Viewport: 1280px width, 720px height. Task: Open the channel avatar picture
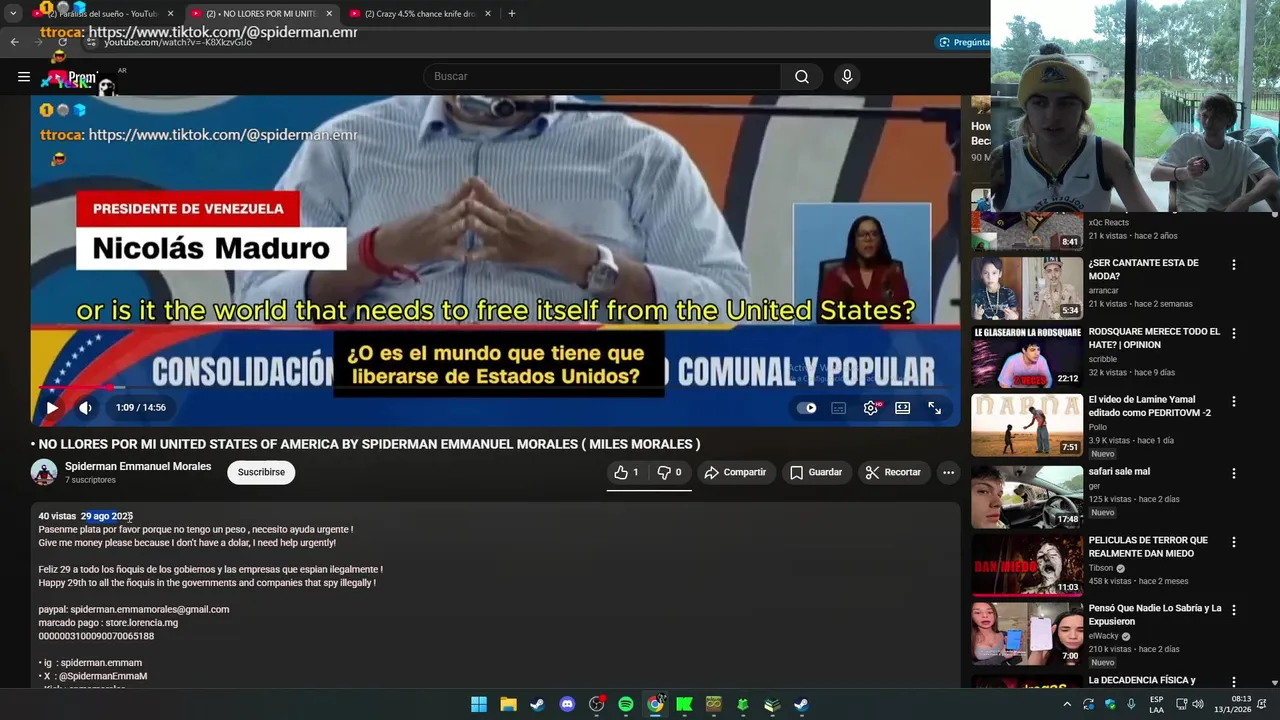pyautogui.click(x=44, y=472)
